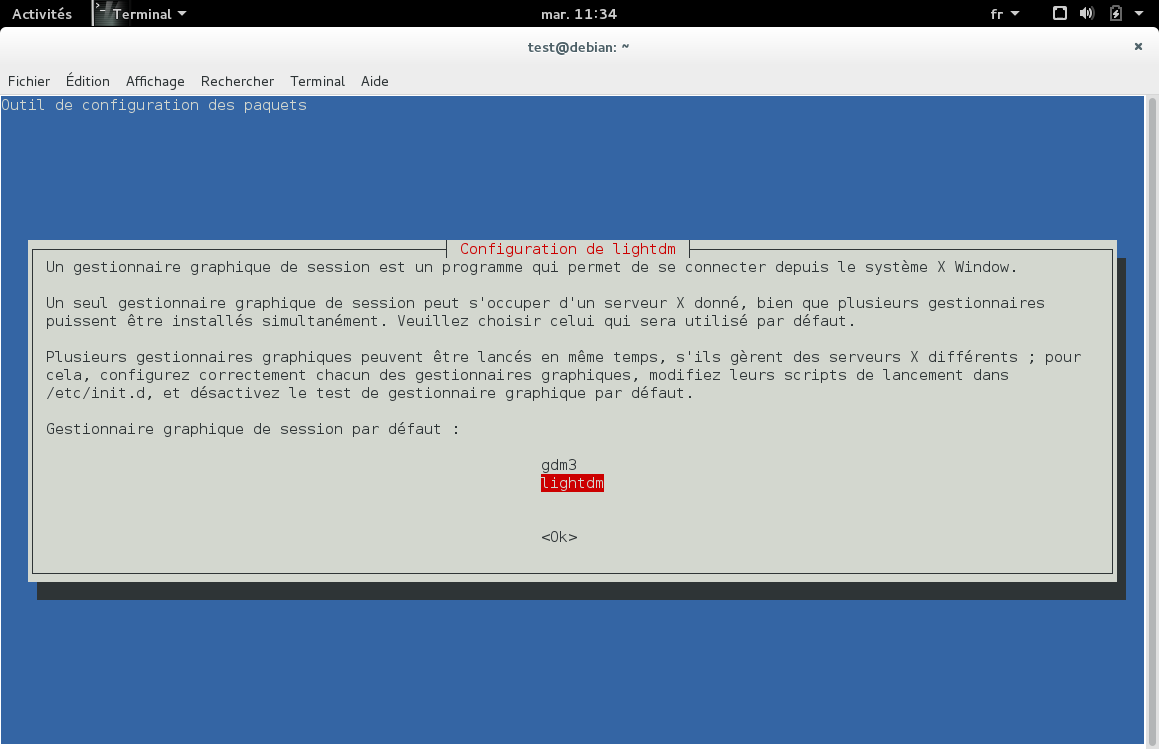Screen dimensions: 1159x749
Task: Open the Aide menu
Action: [x=375, y=81]
